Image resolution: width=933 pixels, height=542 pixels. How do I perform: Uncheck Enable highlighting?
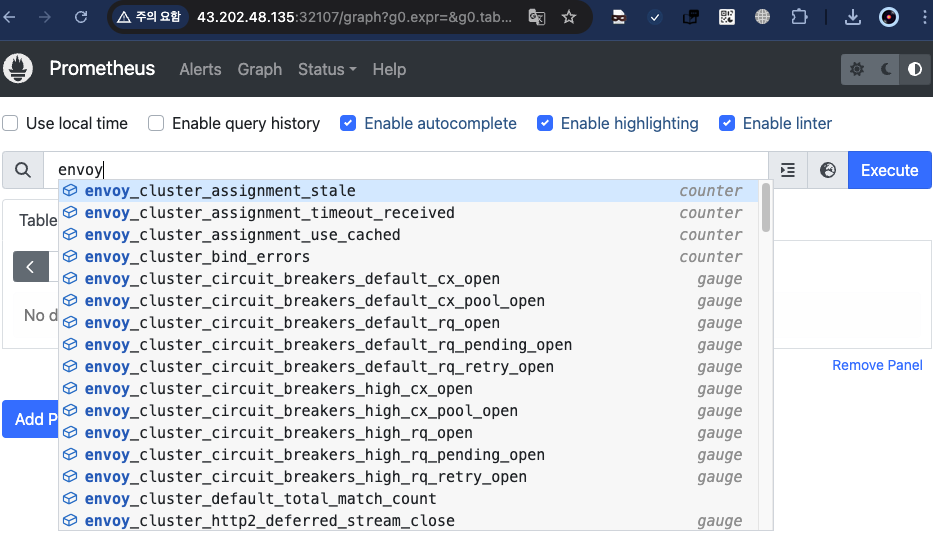[x=544, y=123]
